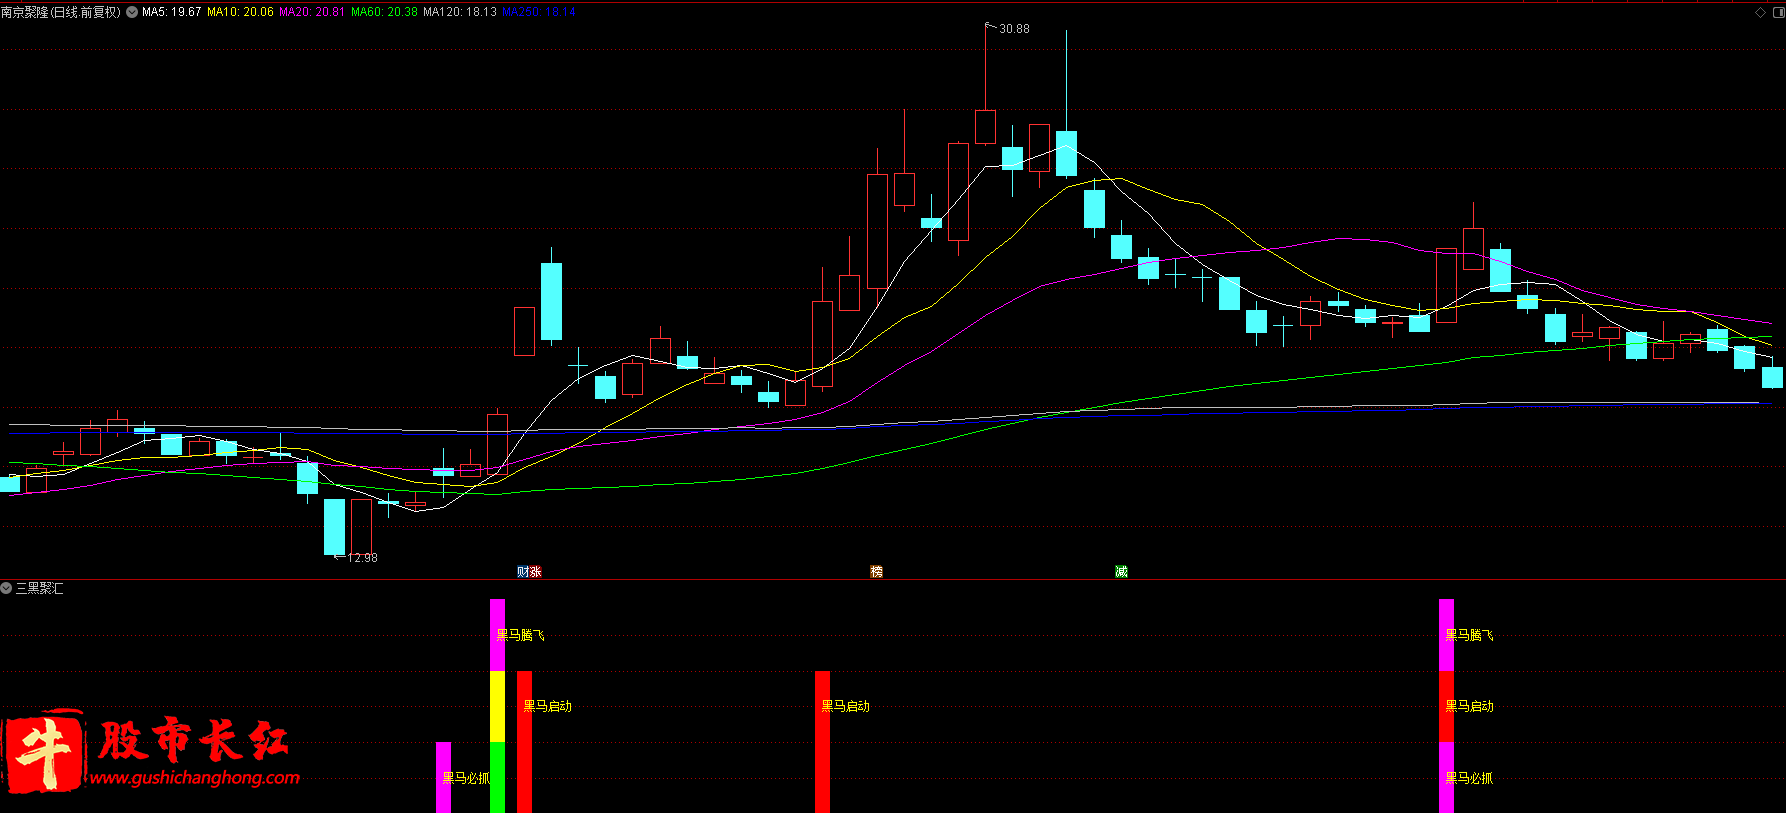This screenshot has height=813, width=1786.
Task: Click the first 黑马腾飞 signal label
Action: [520, 635]
